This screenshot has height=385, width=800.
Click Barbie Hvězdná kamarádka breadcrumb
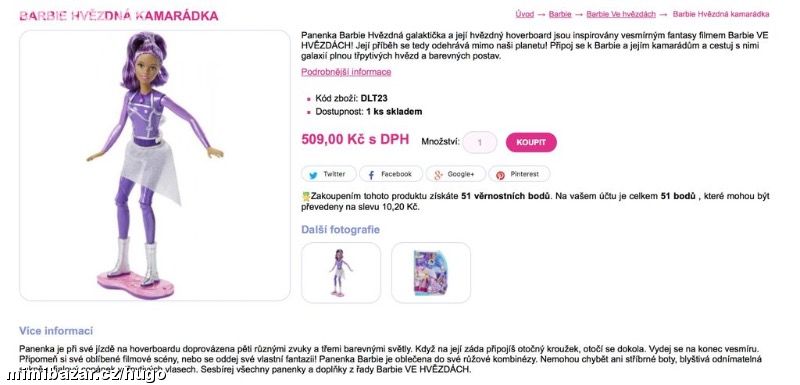721,14
